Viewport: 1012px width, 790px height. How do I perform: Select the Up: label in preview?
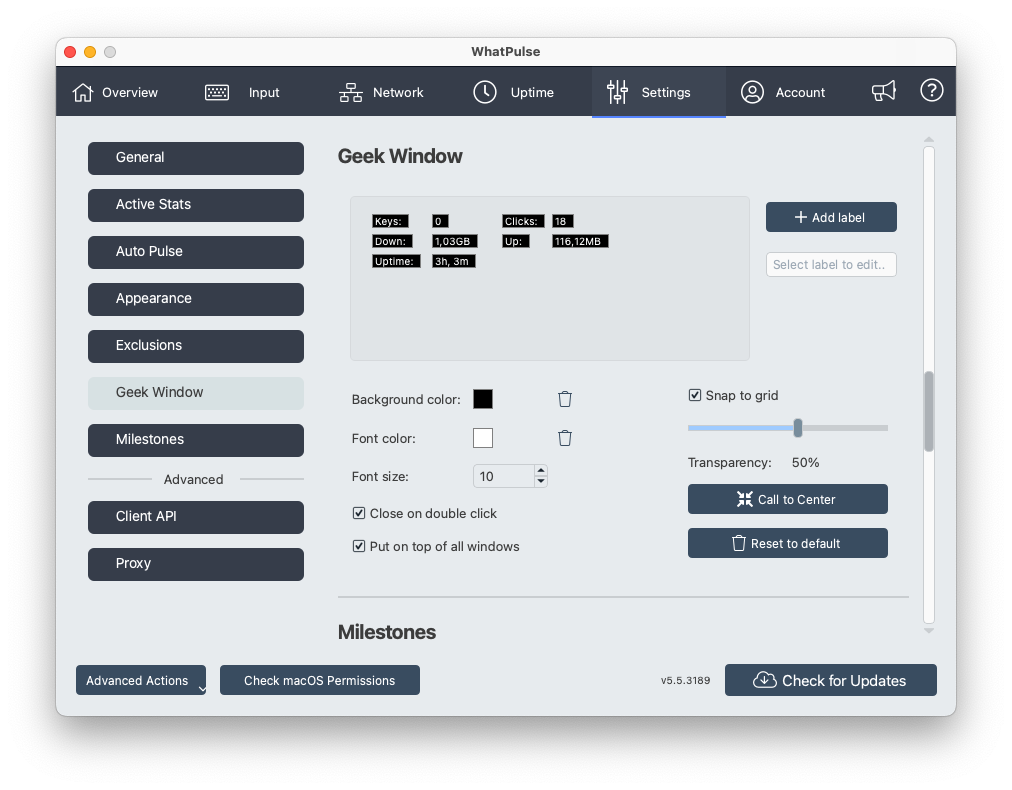coord(516,241)
